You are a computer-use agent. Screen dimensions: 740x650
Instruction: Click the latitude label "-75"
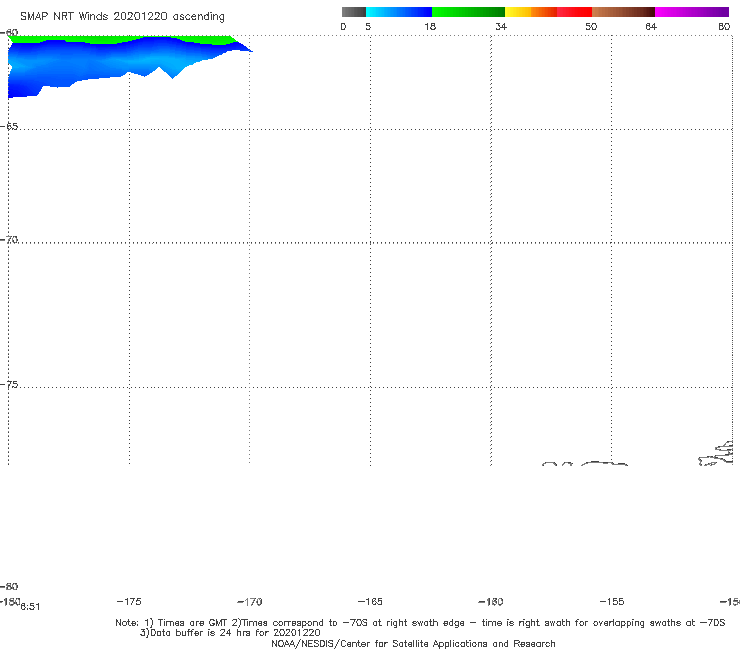pos(9,385)
